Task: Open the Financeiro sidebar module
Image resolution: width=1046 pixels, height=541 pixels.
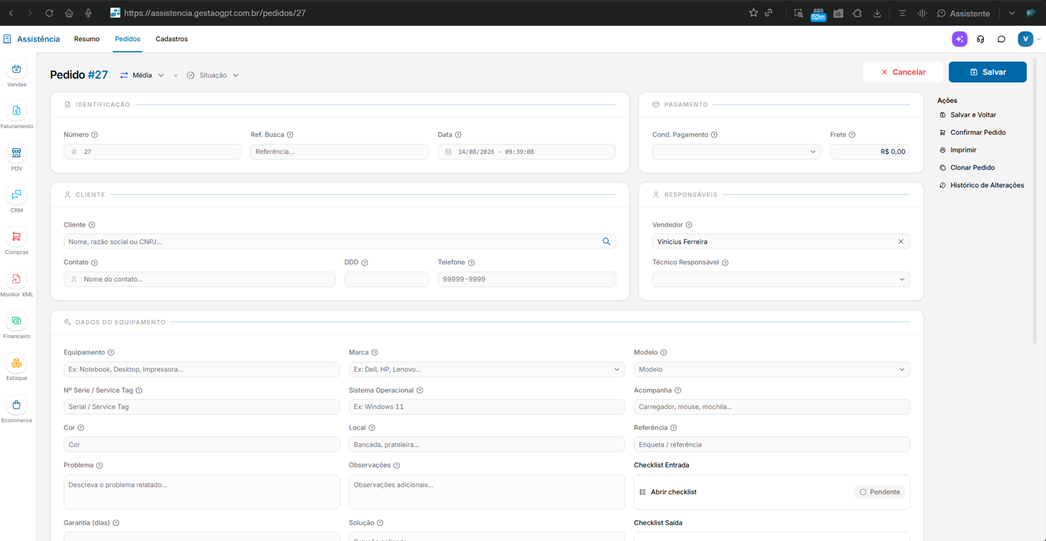Action: [x=17, y=325]
